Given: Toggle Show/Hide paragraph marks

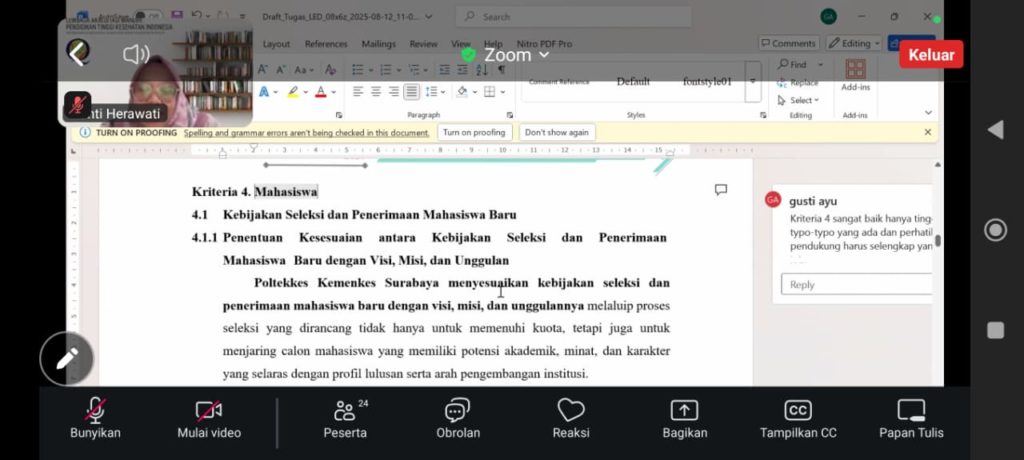Looking at the screenshot, I should (x=502, y=69).
